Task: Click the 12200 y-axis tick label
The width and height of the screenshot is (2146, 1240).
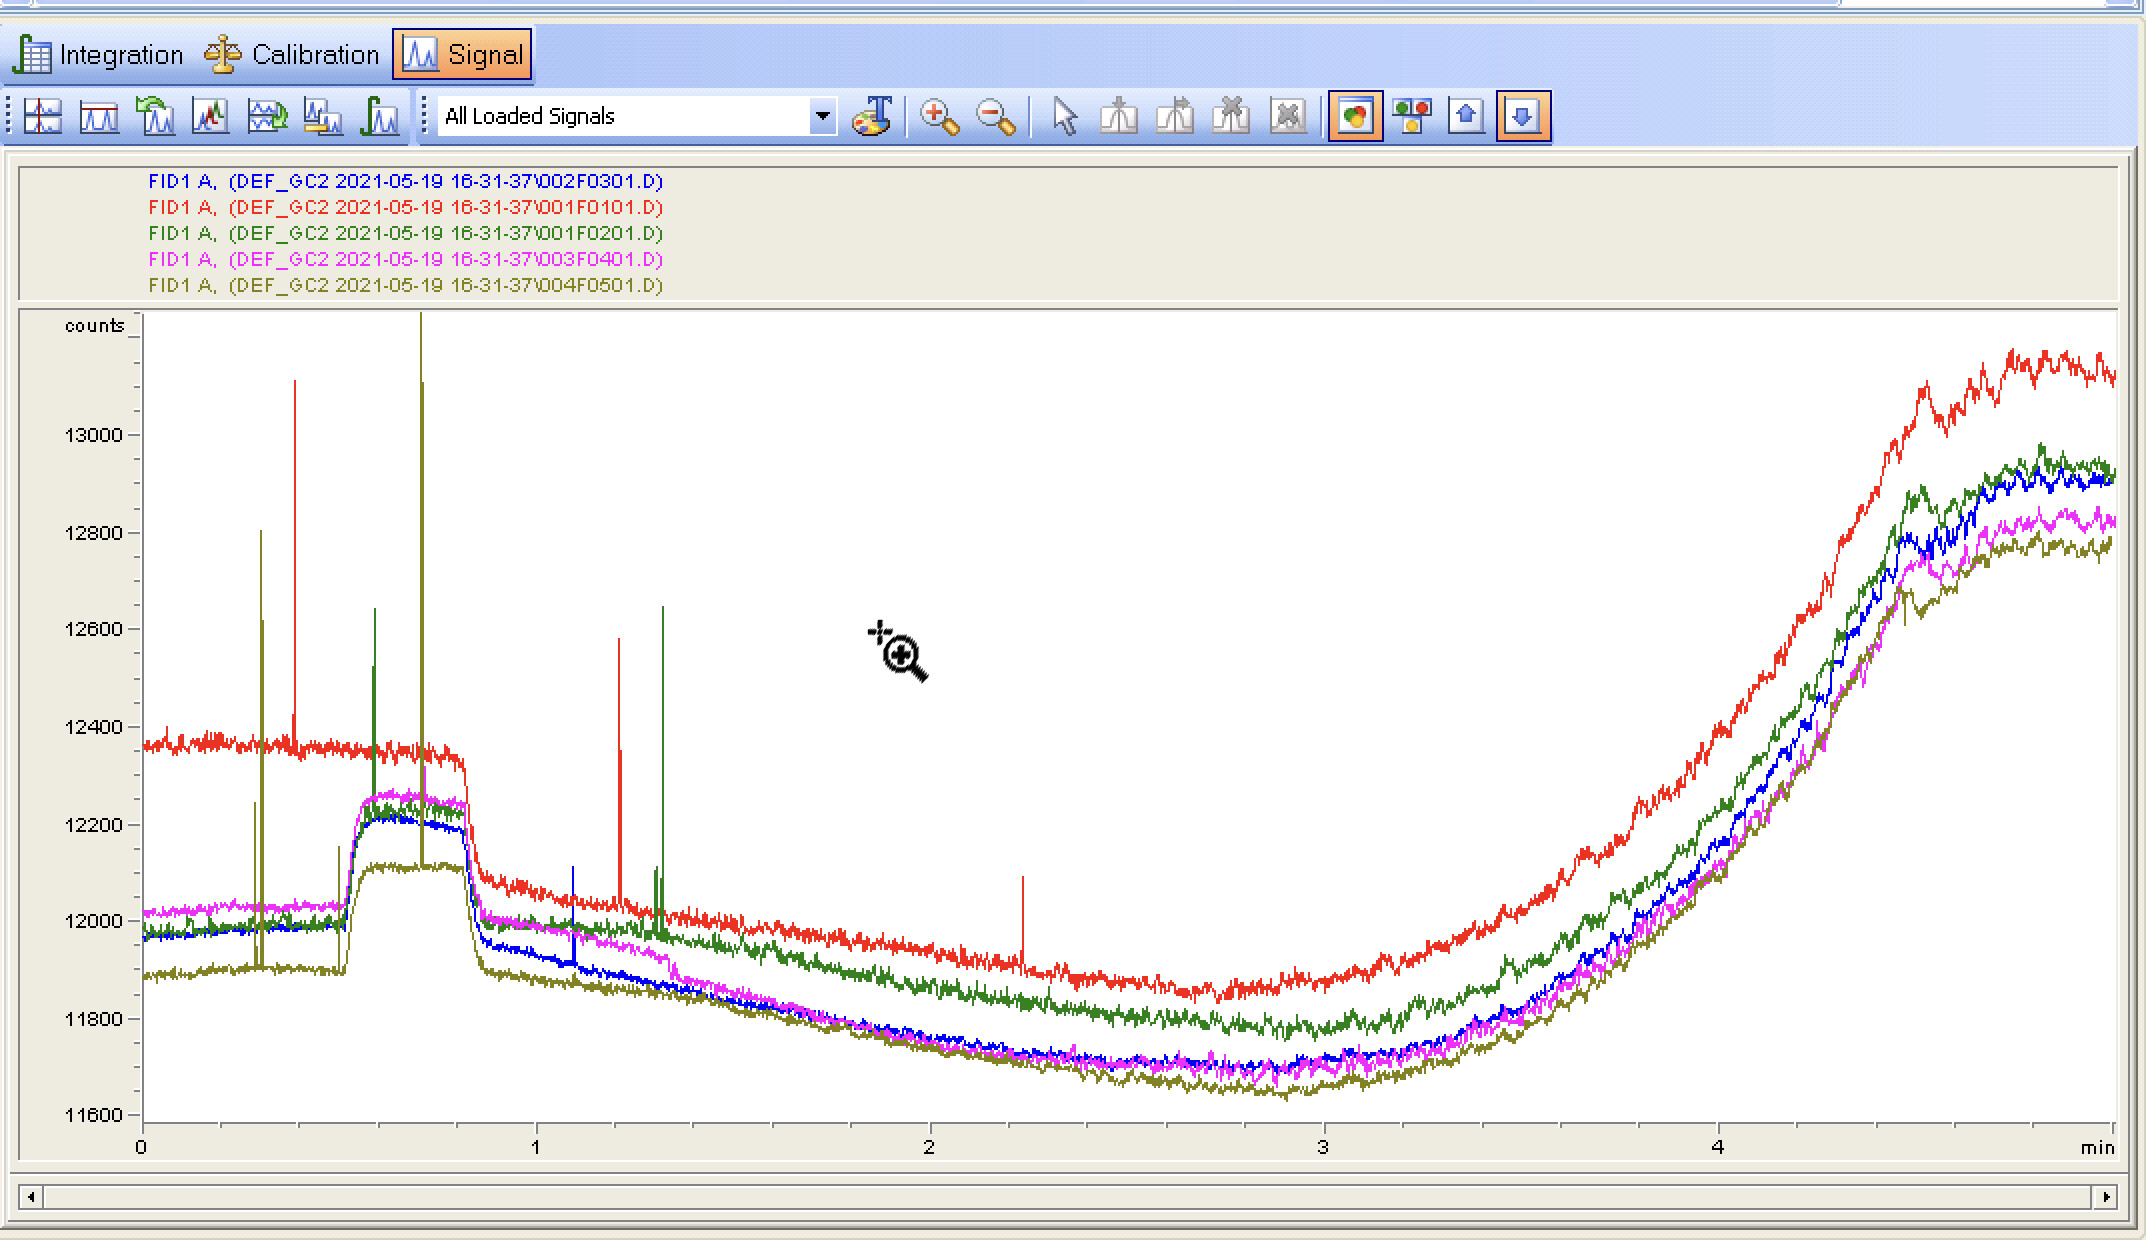Action: pos(93,825)
